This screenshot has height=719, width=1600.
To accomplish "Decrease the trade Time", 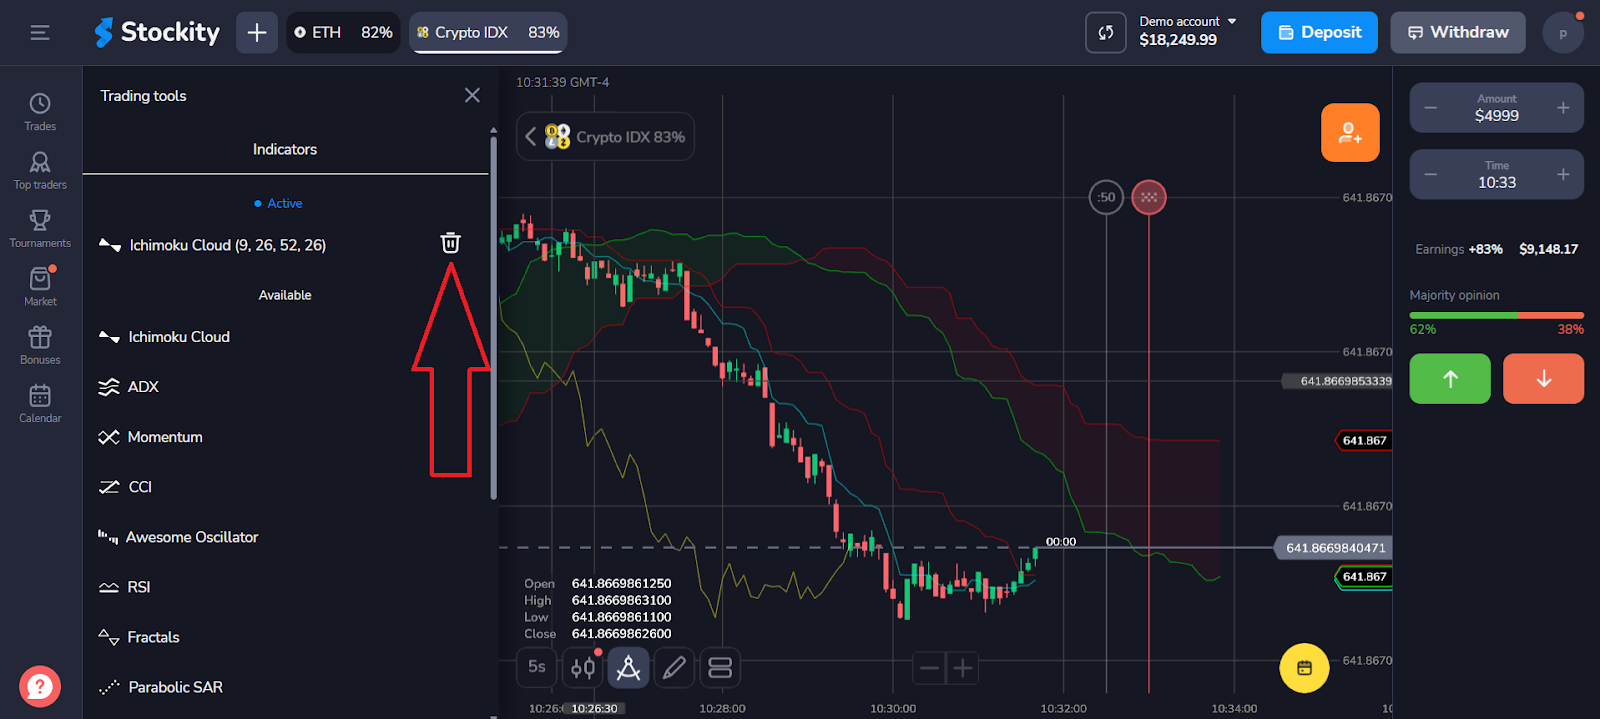I will (x=1431, y=175).
